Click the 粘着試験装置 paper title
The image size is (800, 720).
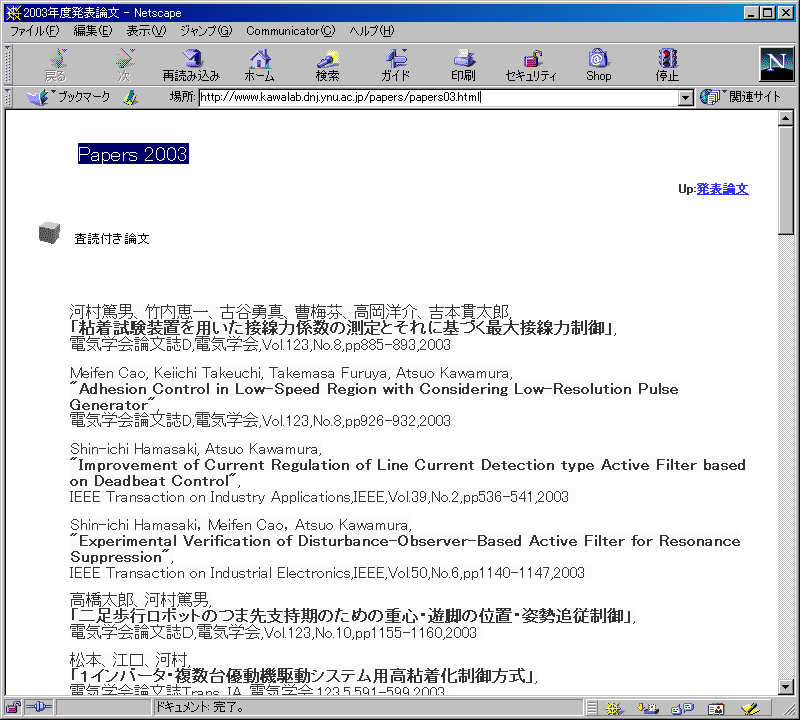[341, 328]
